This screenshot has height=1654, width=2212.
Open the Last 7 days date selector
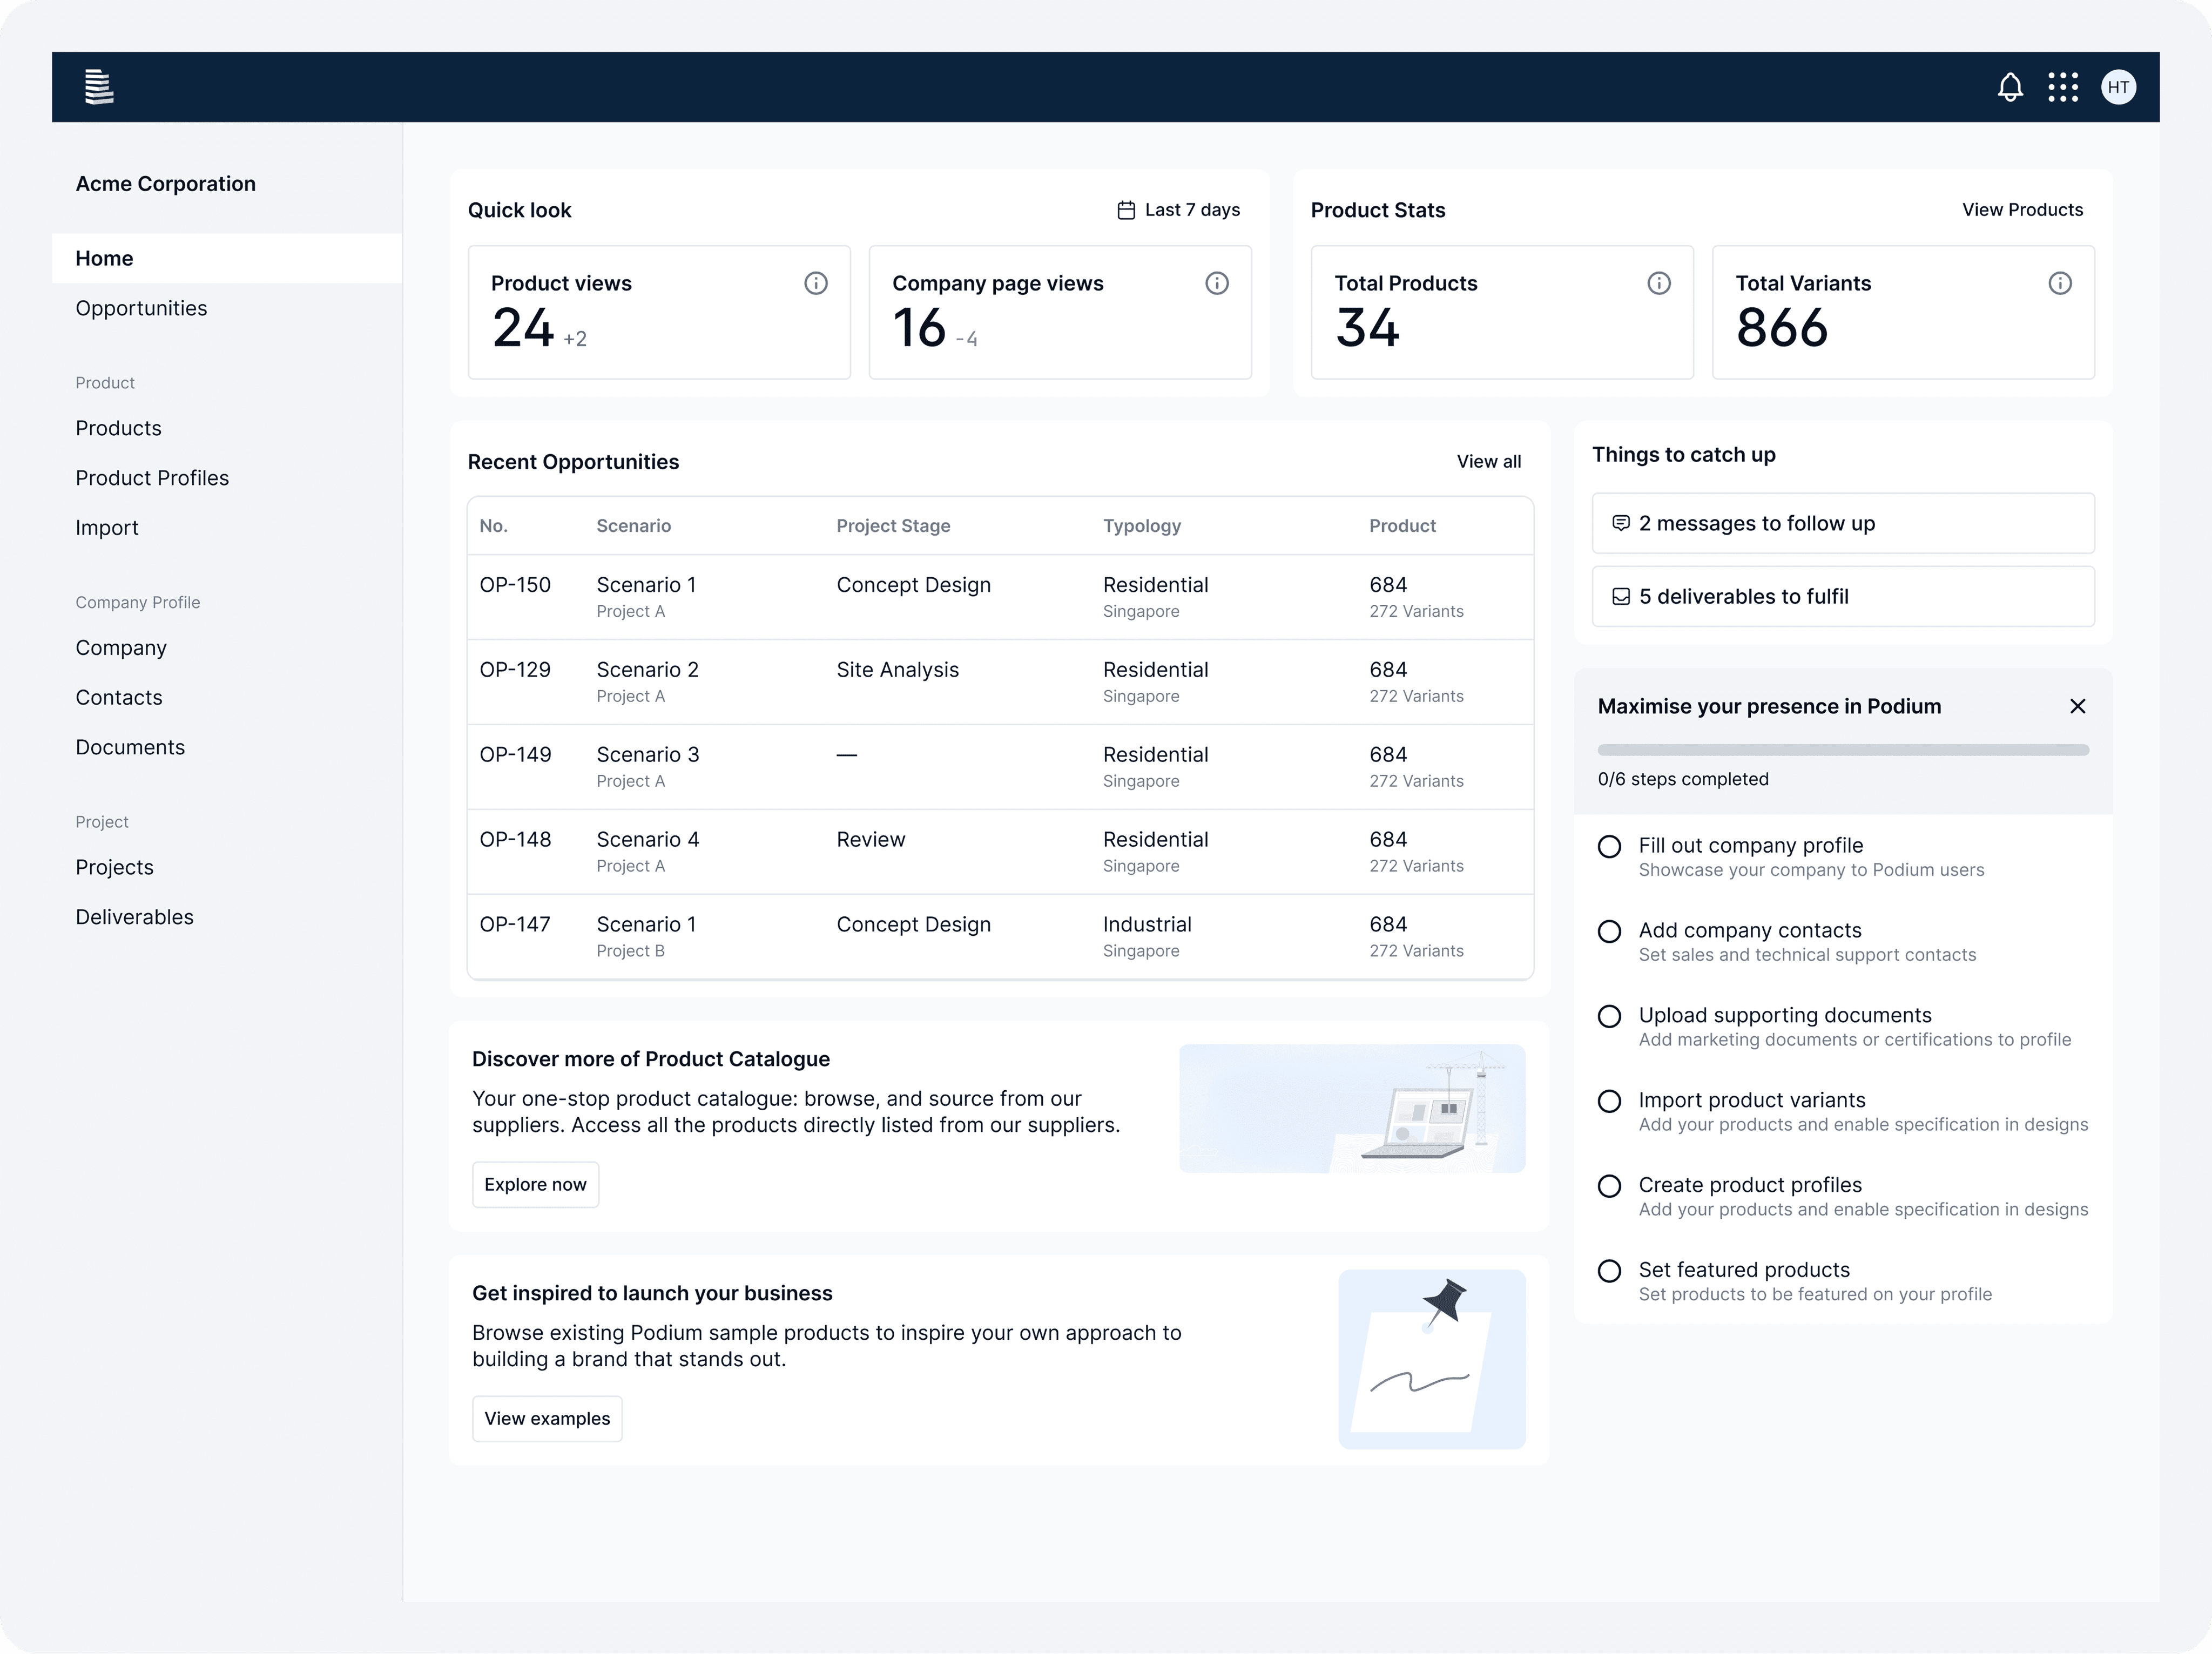tap(1178, 209)
